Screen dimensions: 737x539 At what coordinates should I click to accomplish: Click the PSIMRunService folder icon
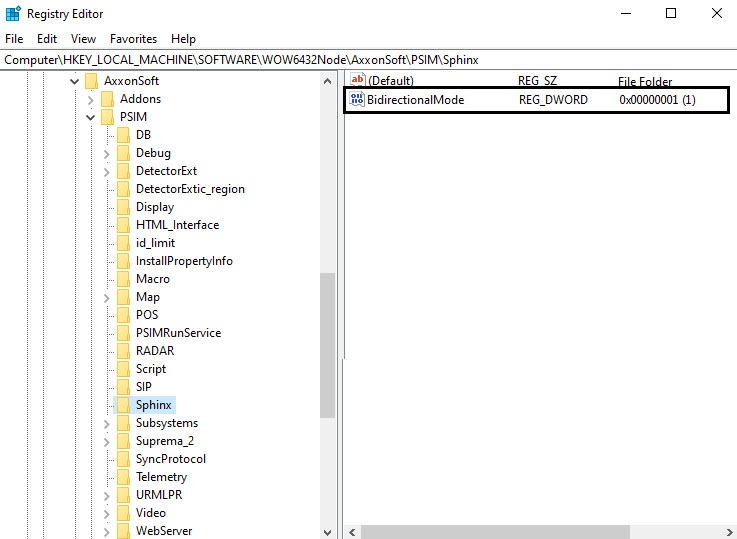124,333
